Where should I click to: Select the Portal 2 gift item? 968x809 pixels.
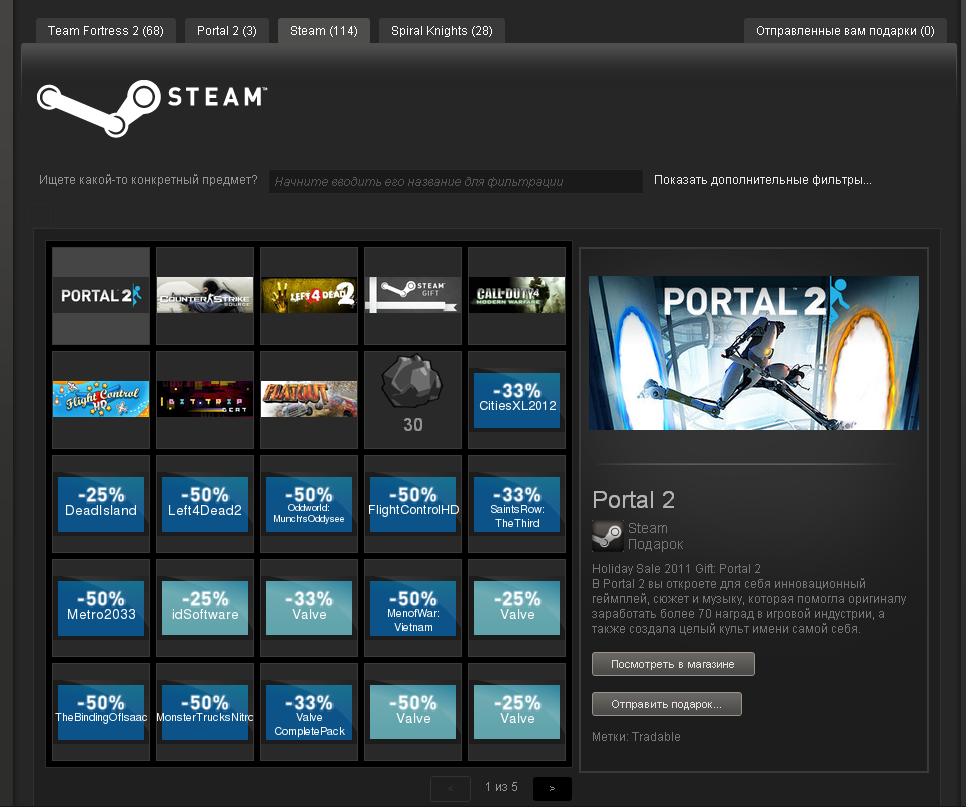pos(101,296)
